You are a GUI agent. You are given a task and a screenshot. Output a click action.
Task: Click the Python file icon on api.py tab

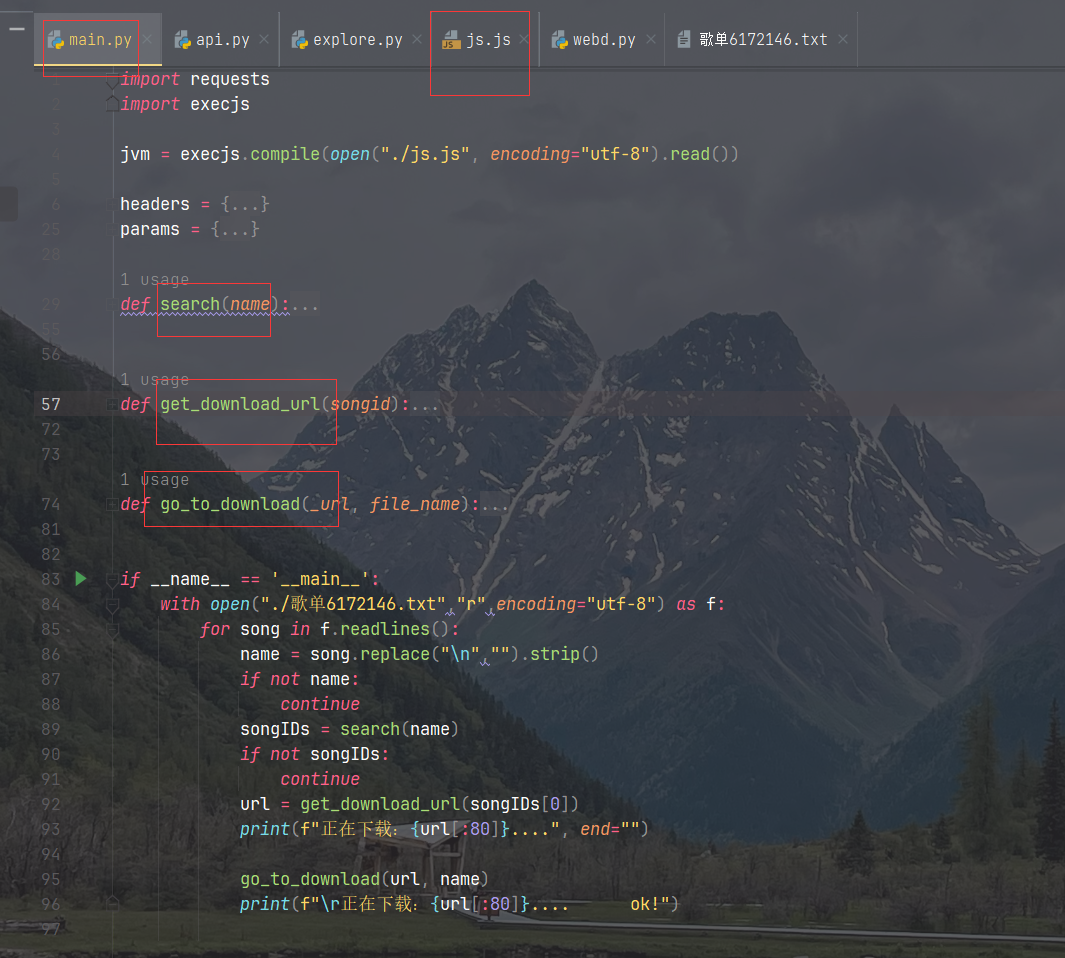pyautogui.click(x=183, y=40)
